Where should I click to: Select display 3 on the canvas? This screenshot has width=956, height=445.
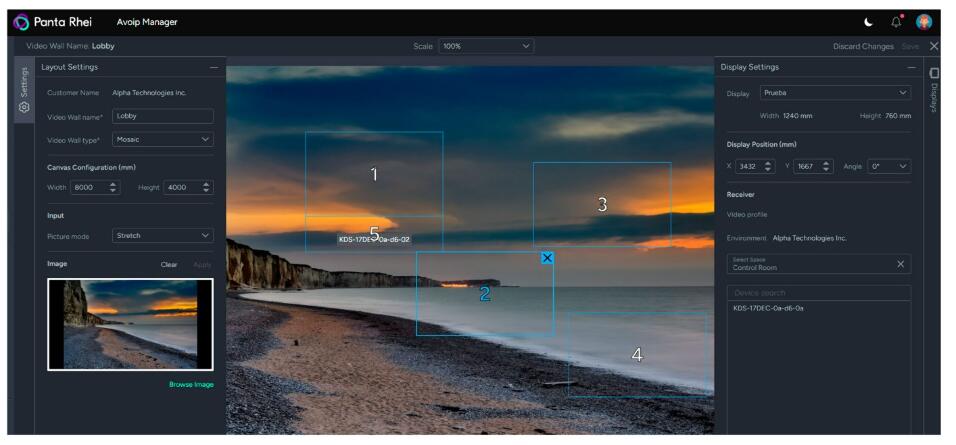click(x=602, y=204)
